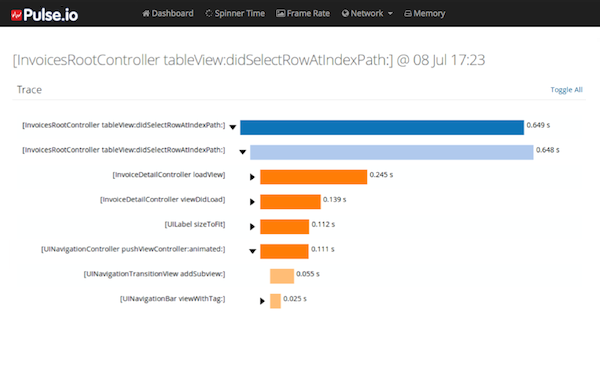Collapse the pushViewController:animated: row
Image resolution: width=600 pixels, height=375 pixels.
tap(253, 251)
